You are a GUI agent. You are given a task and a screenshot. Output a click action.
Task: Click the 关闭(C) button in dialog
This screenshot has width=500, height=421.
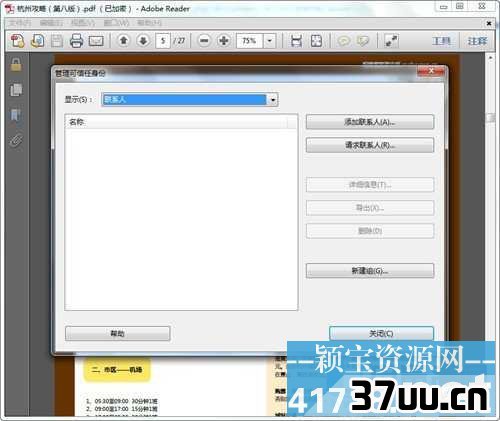point(381,333)
